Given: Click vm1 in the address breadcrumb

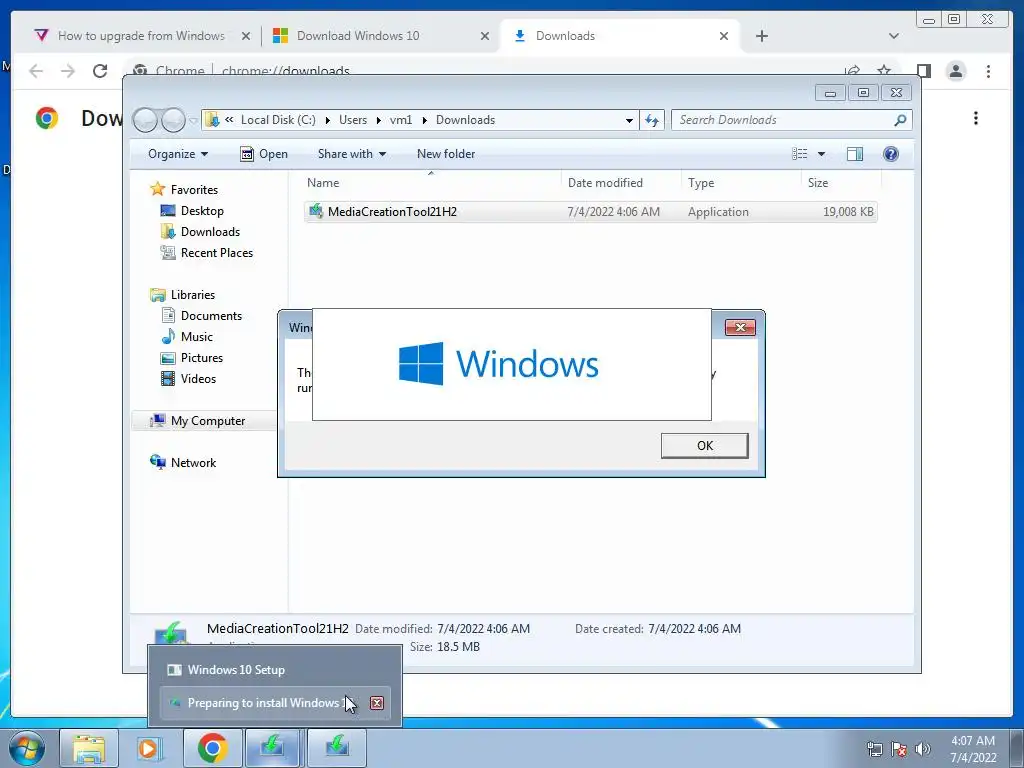Looking at the screenshot, I should click(401, 120).
